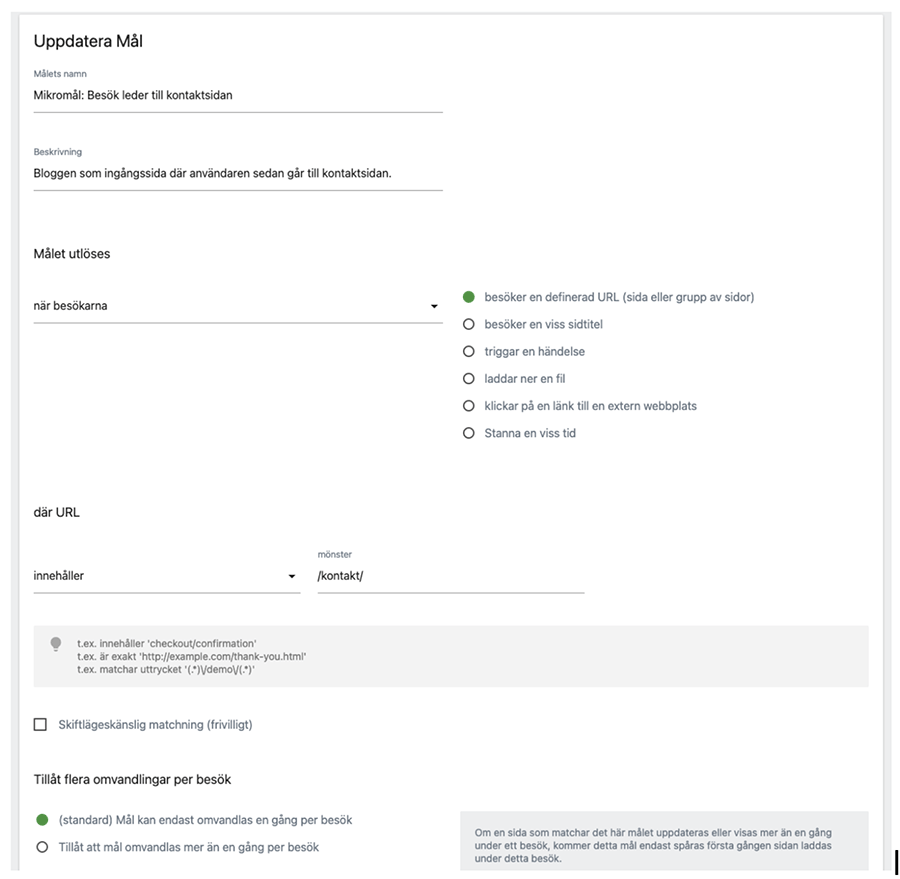Choose the 'laddar ner en fil' option
The width and height of the screenshot is (900, 879).
click(468, 379)
